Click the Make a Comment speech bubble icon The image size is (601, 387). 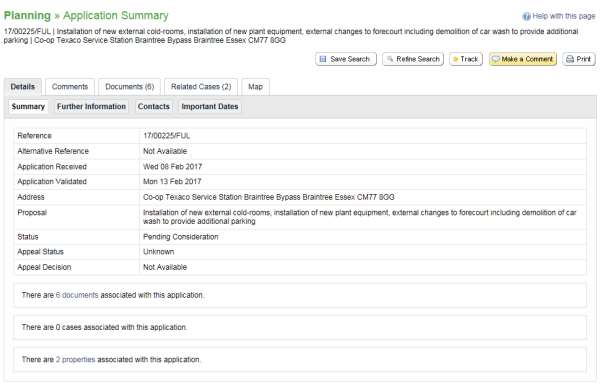[496, 59]
